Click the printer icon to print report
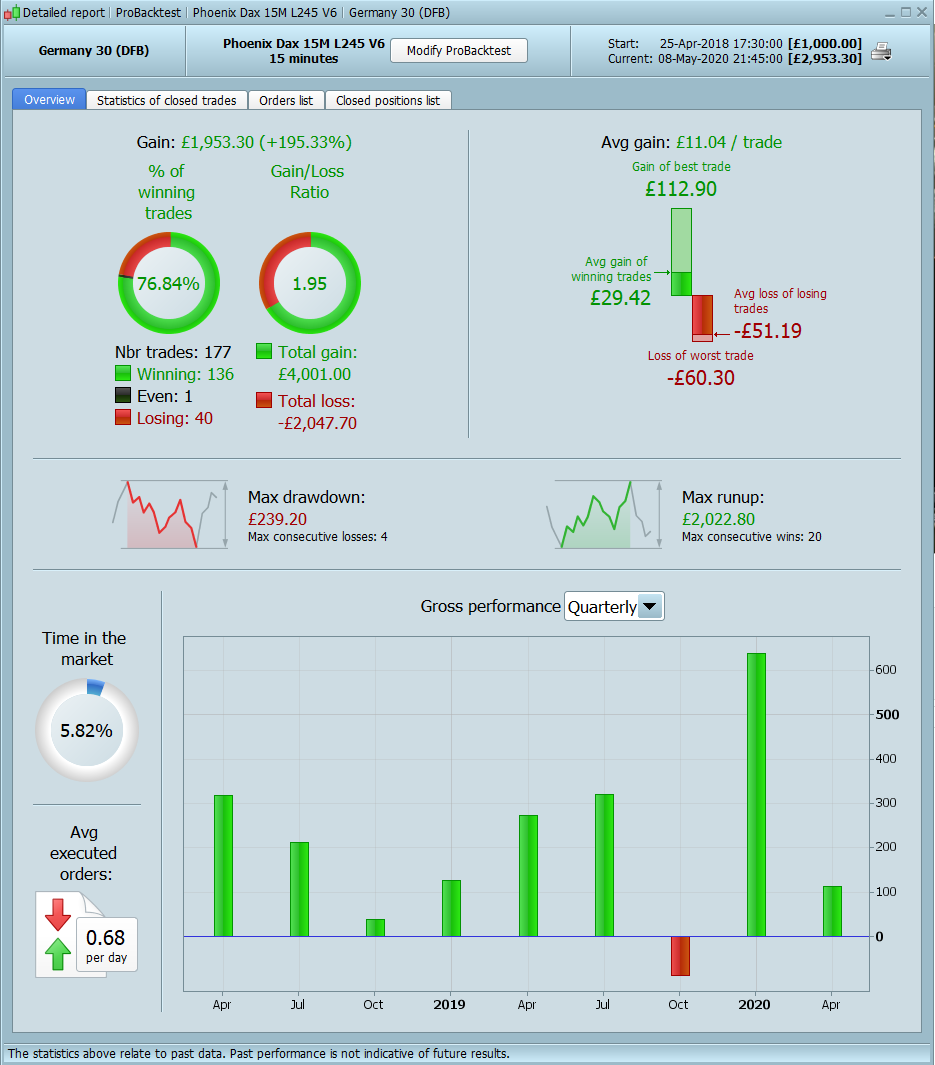The width and height of the screenshot is (935, 1065). tap(881, 52)
